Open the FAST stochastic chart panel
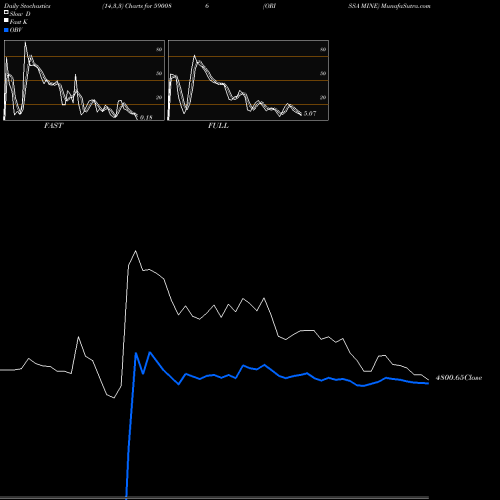This screenshot has width=500, height=500. tap(84, 80)
